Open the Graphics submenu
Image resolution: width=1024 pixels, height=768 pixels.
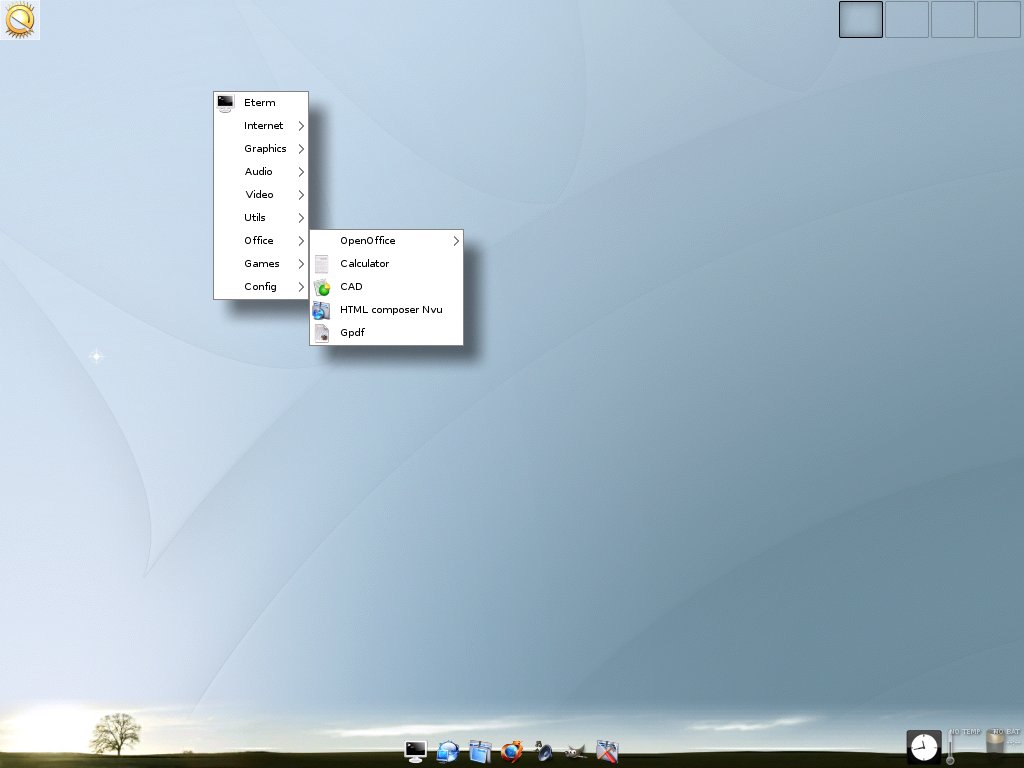tap(261, 148)
